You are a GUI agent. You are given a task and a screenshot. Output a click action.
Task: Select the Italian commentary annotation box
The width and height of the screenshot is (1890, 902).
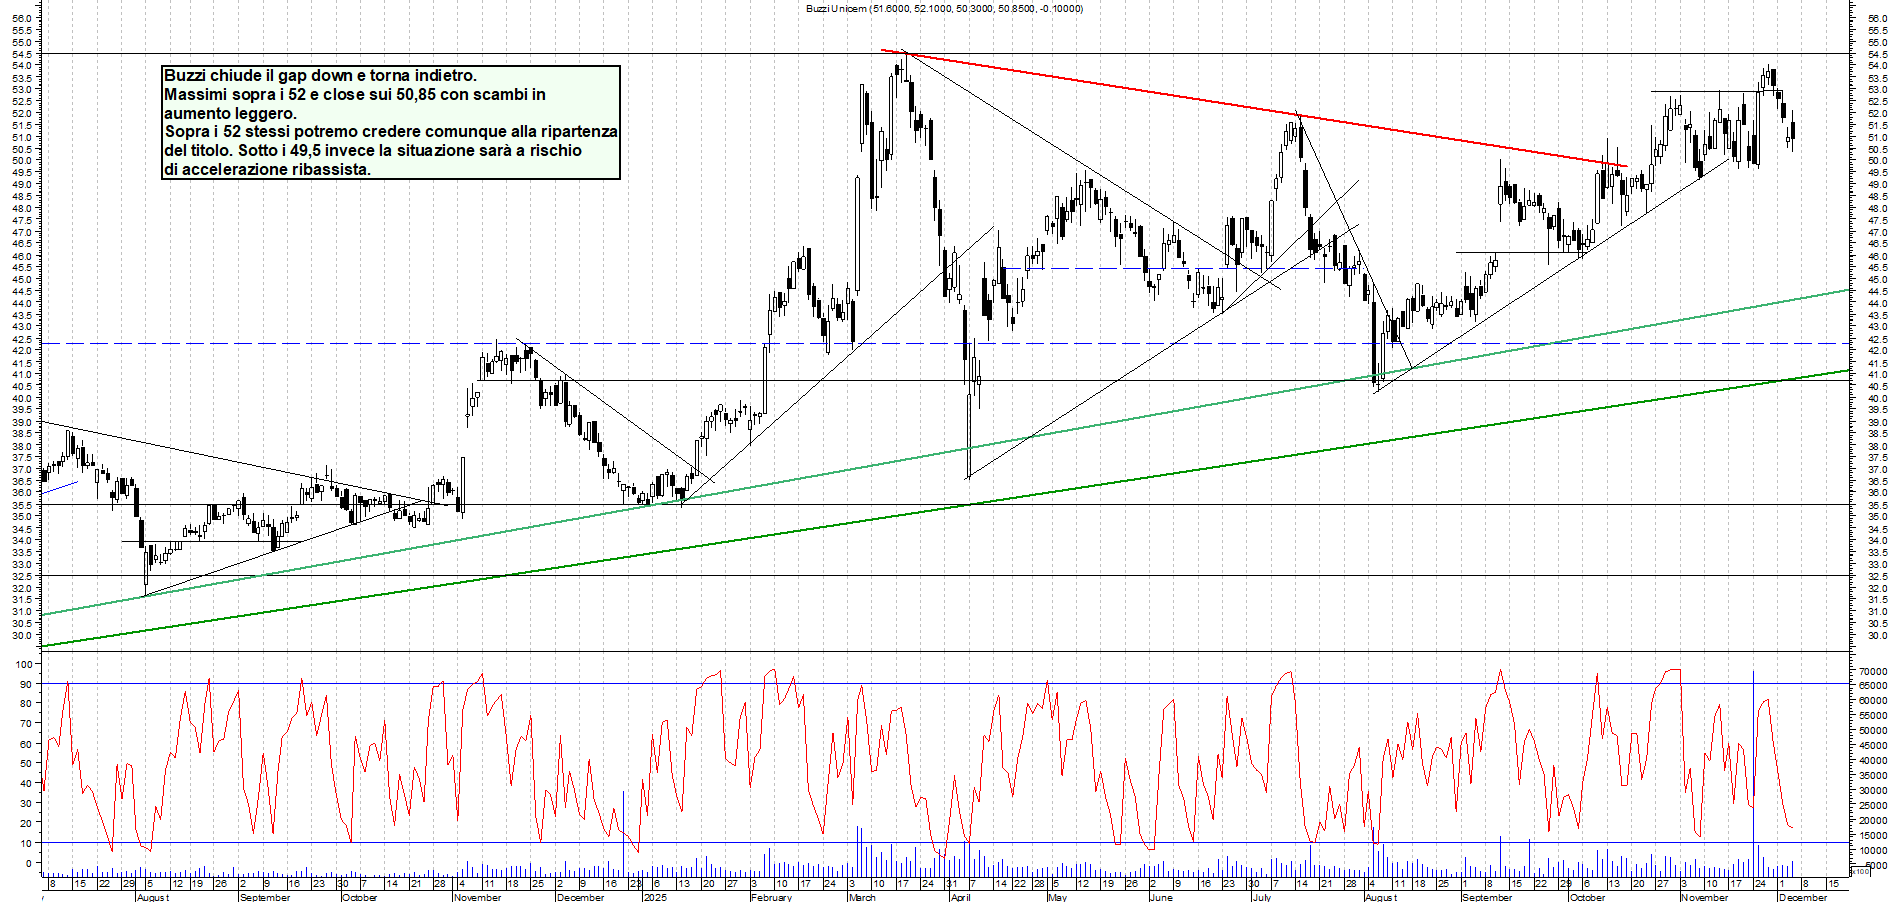[390, 122]
